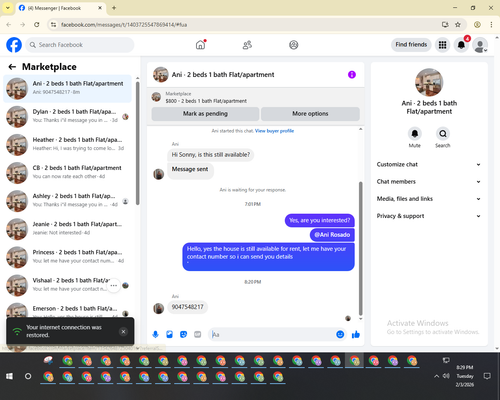Open the Menu grid icon
The height and width of the screenshot is (400, 500).
coord(442,45)
